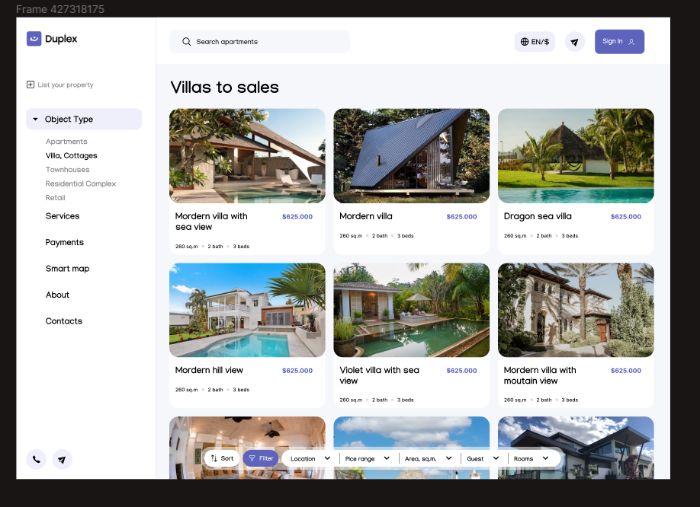Open the Contacts menu item

point(64,321)
